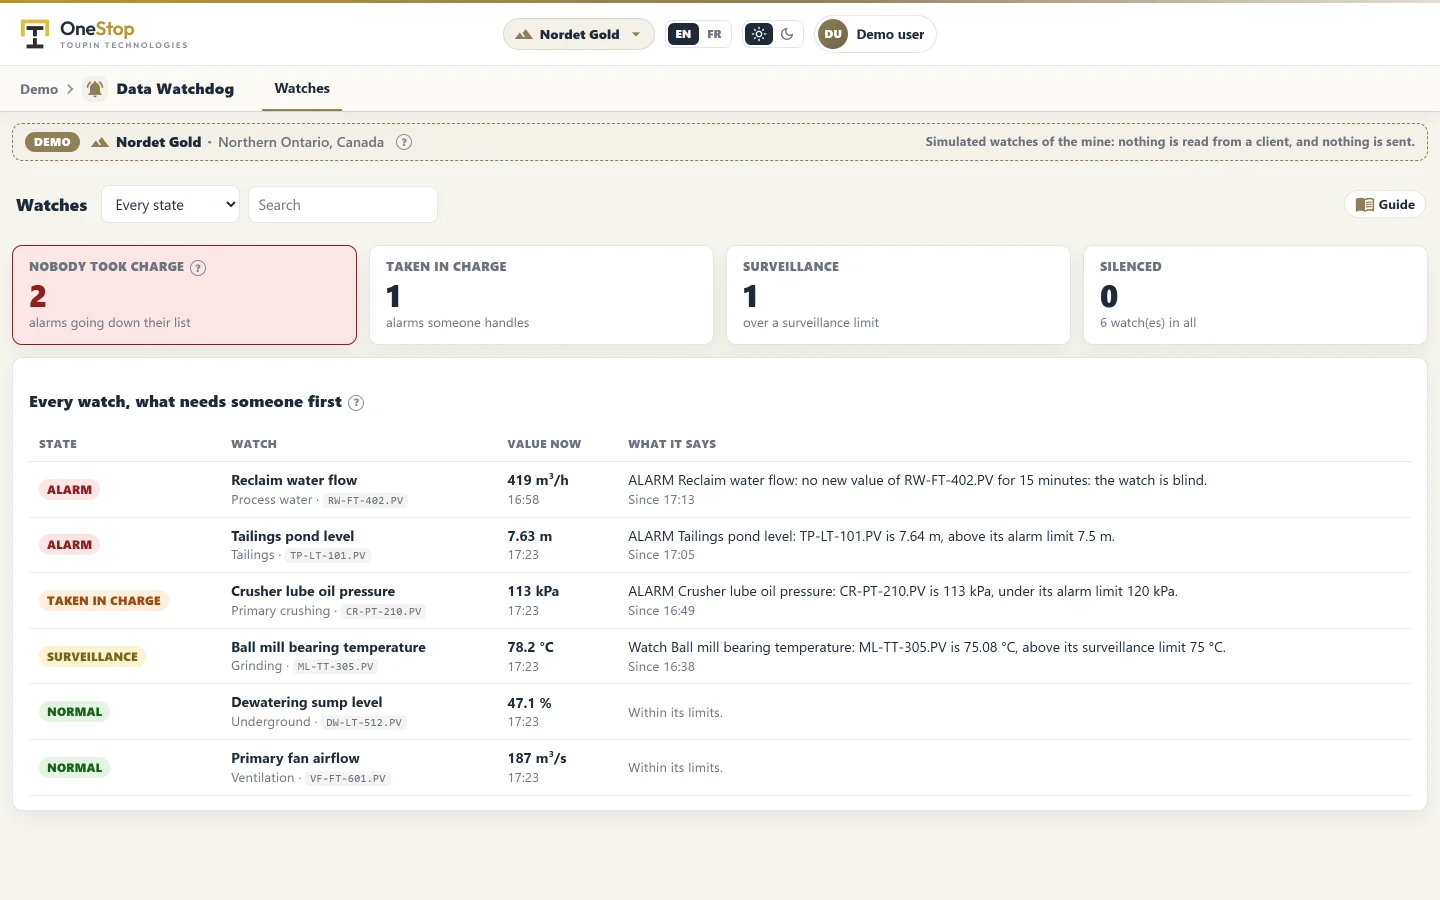This screenshot has width=1440, height=900.
Task: Click the 419 m³/h value
Action: pyautogui.click(x=538, y=480)
